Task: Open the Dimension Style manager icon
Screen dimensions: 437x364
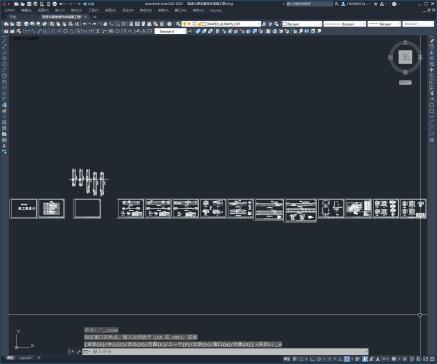Action: point(191,31)
